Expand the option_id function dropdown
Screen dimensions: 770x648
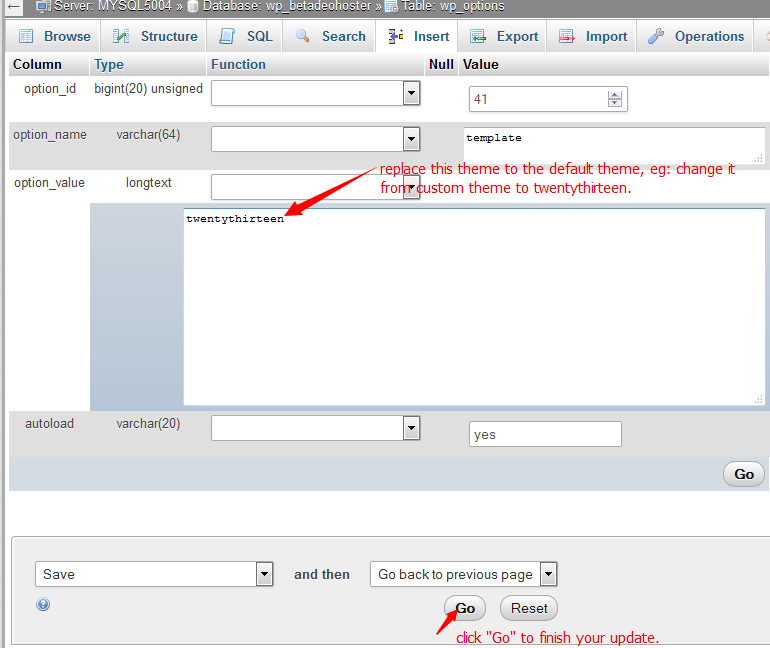[x=410, y=93]
